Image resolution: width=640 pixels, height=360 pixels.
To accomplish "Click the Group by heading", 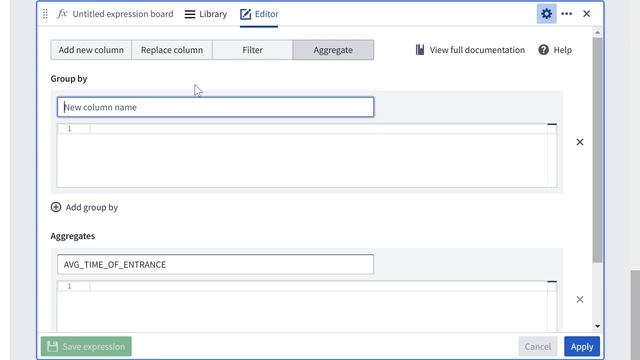I will (x=69, y=78).
